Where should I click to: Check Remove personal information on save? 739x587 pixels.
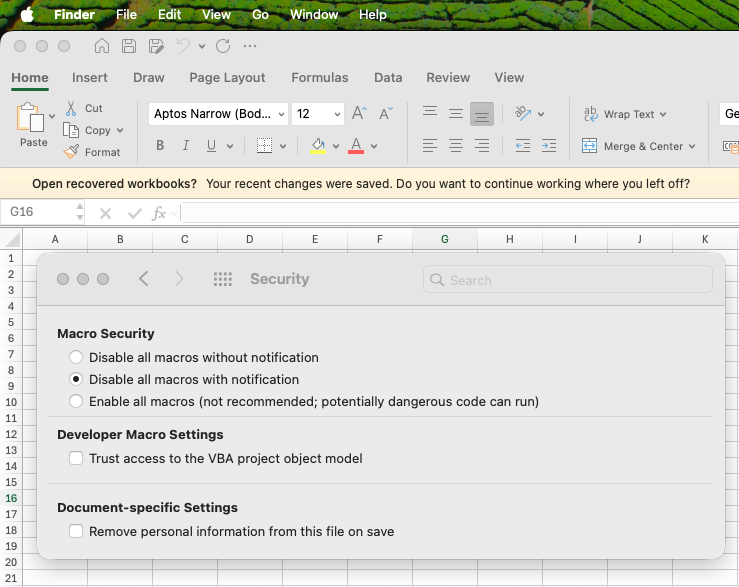76,531
